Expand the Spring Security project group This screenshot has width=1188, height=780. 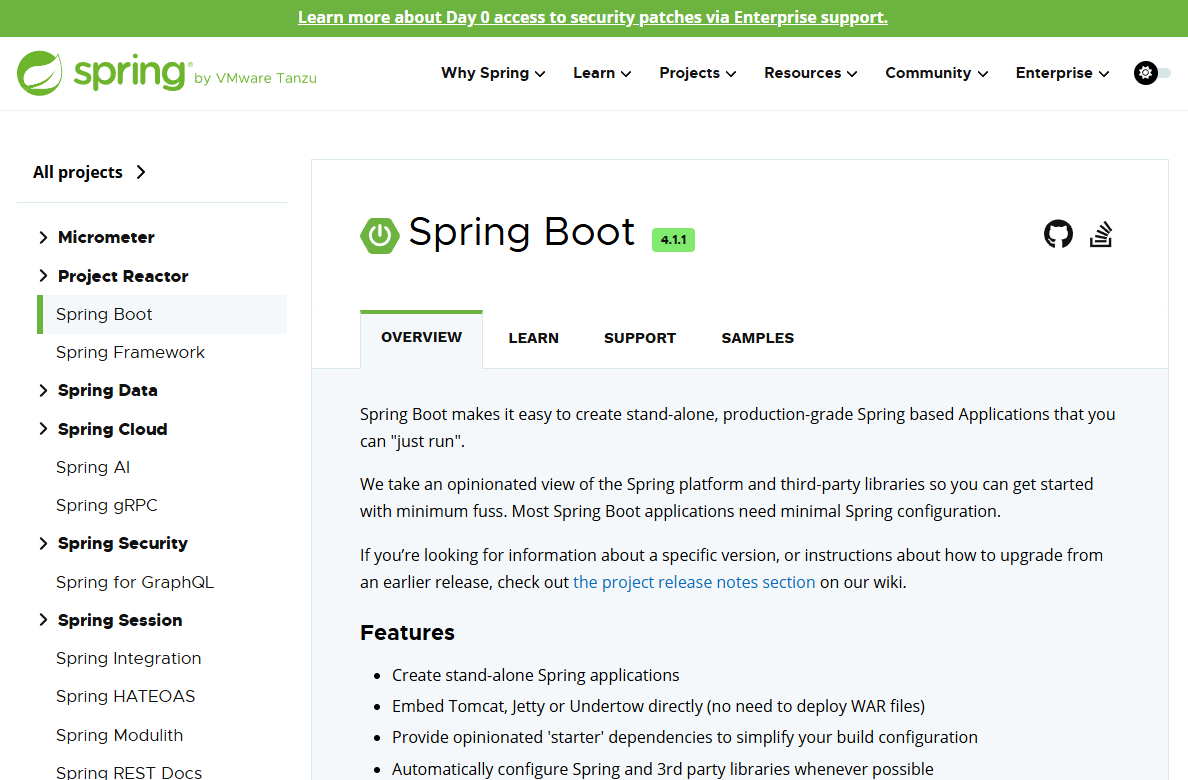[43, 543]
